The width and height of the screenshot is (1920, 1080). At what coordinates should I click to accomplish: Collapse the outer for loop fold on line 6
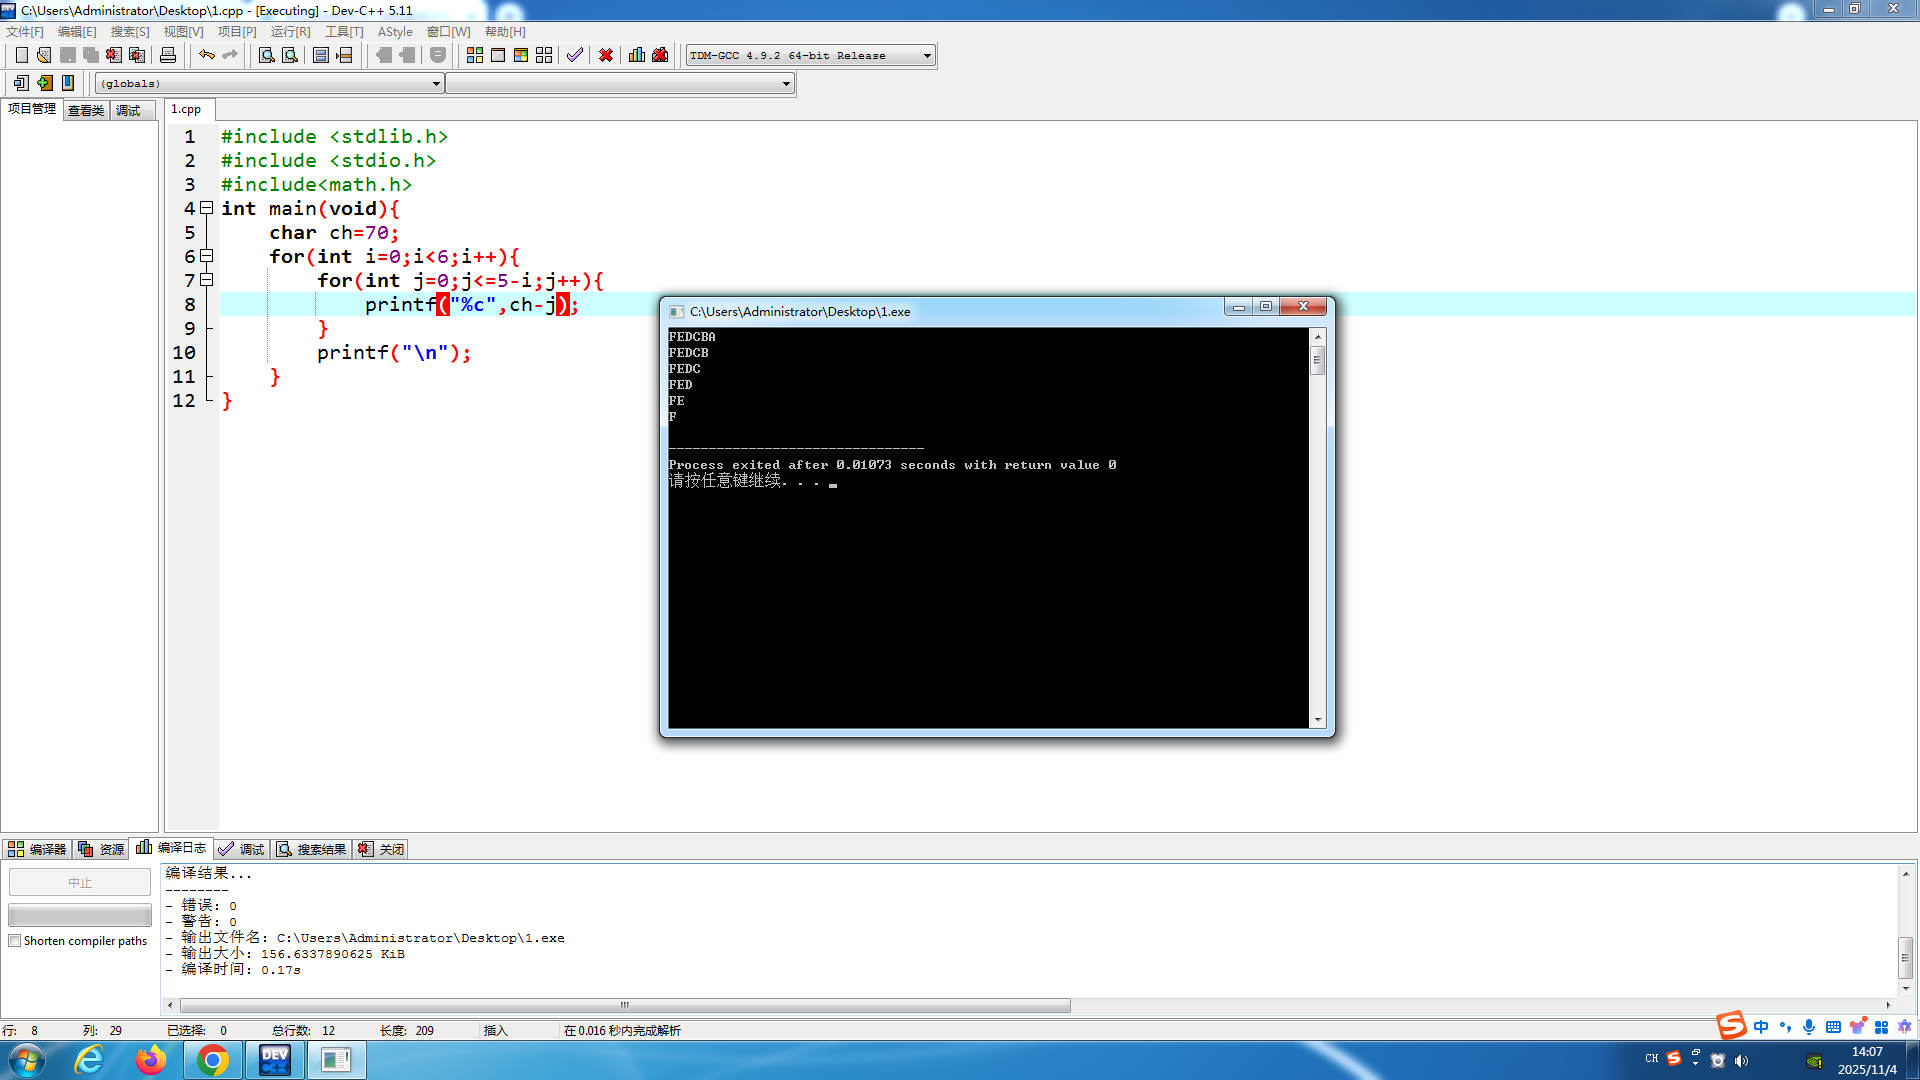click(206, 256)
